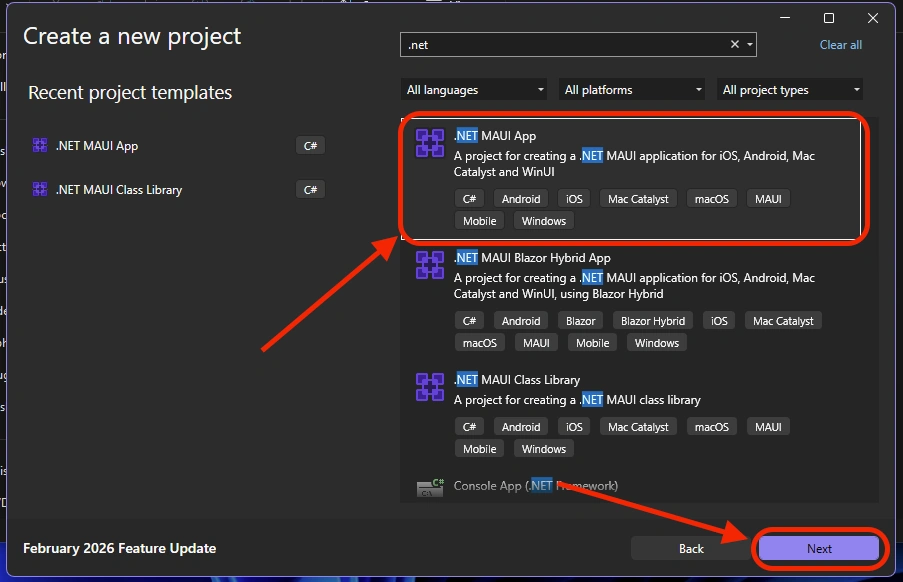Click the macOS tag under Blazor Hybrid App
Viewport: 903px width, 582px height.
pos(479,343)
